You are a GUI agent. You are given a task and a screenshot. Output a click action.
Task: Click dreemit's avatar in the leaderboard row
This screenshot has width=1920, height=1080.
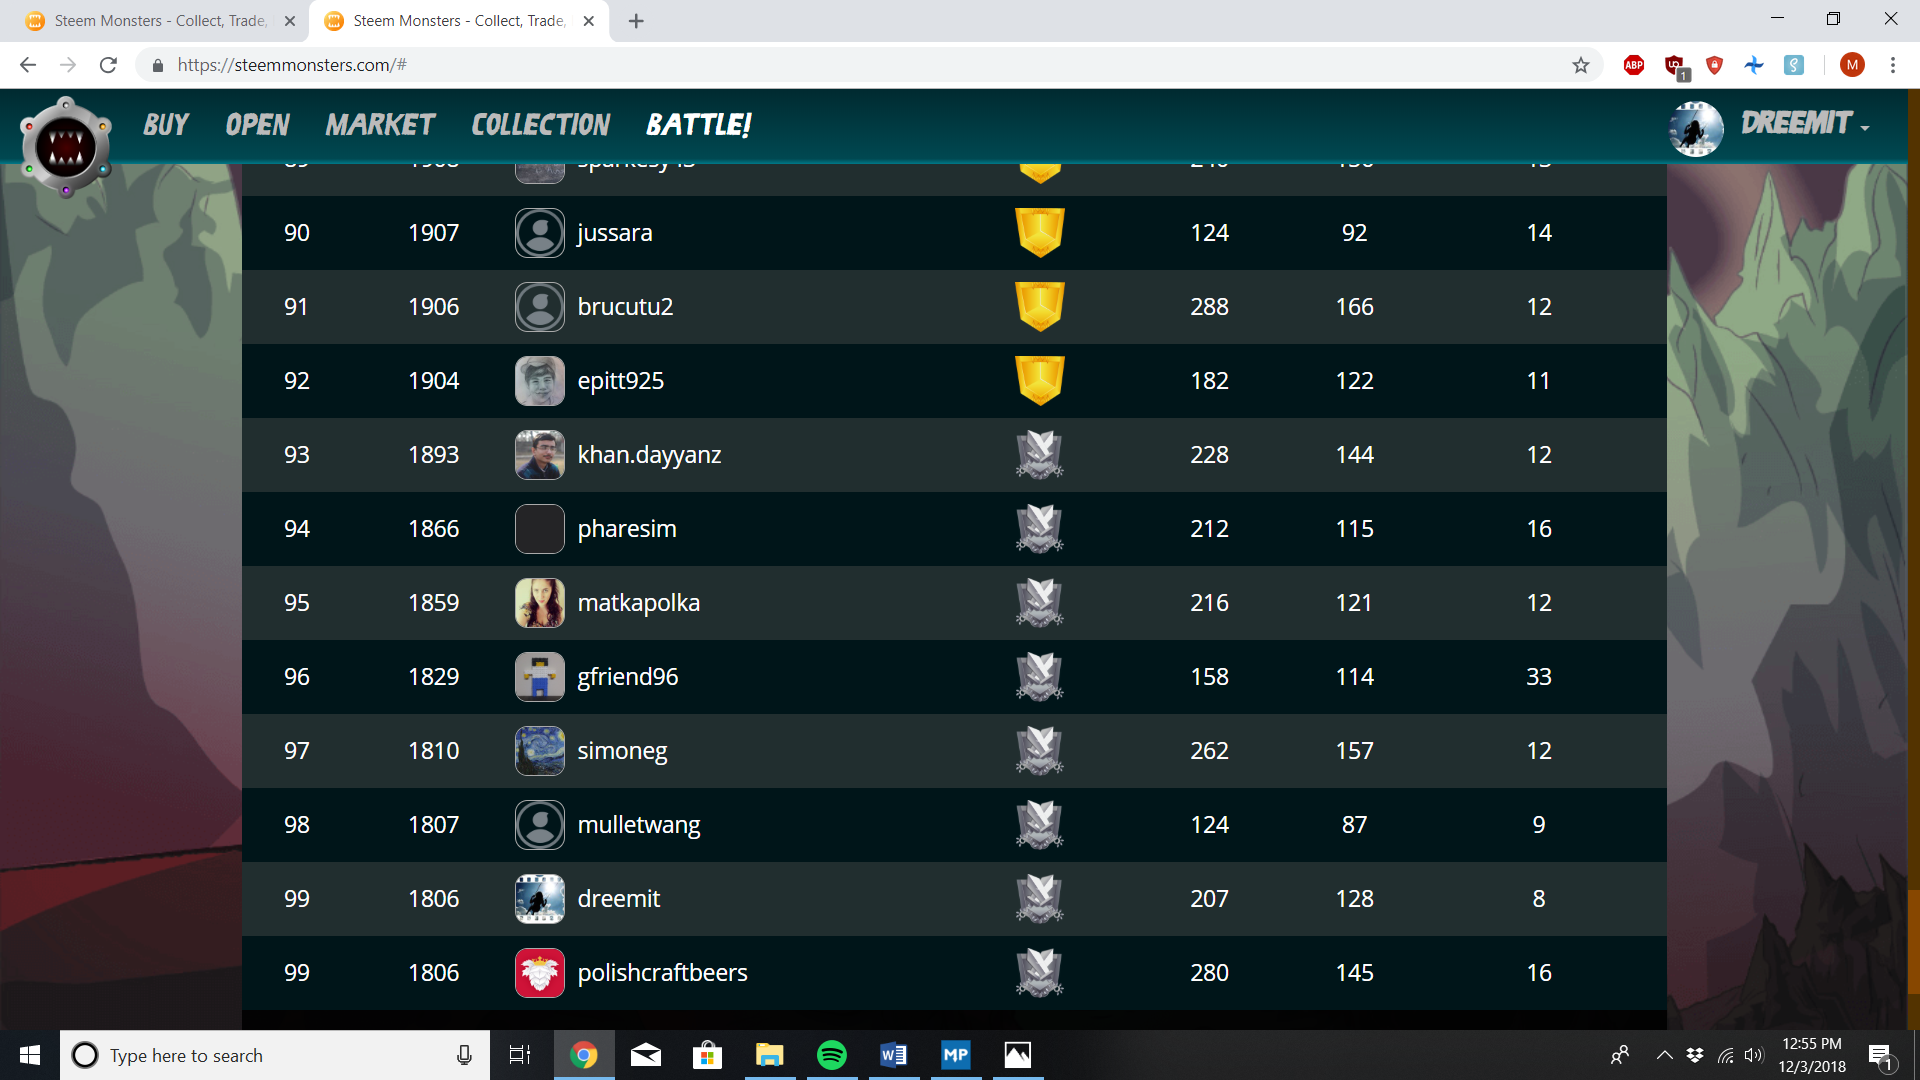(x=540, y=899)
